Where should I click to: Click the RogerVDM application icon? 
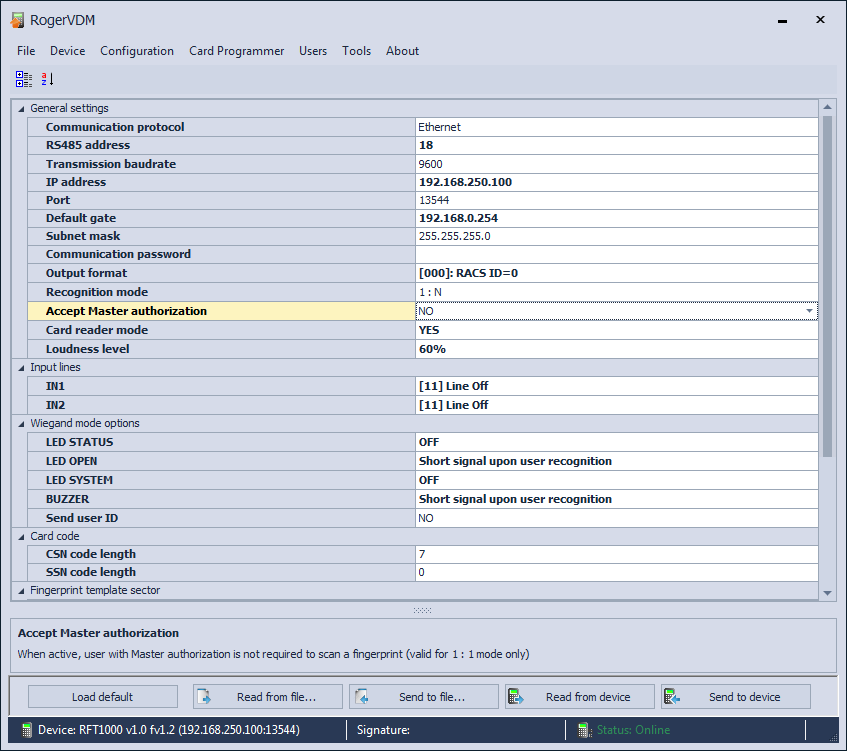tap(17, 20)
